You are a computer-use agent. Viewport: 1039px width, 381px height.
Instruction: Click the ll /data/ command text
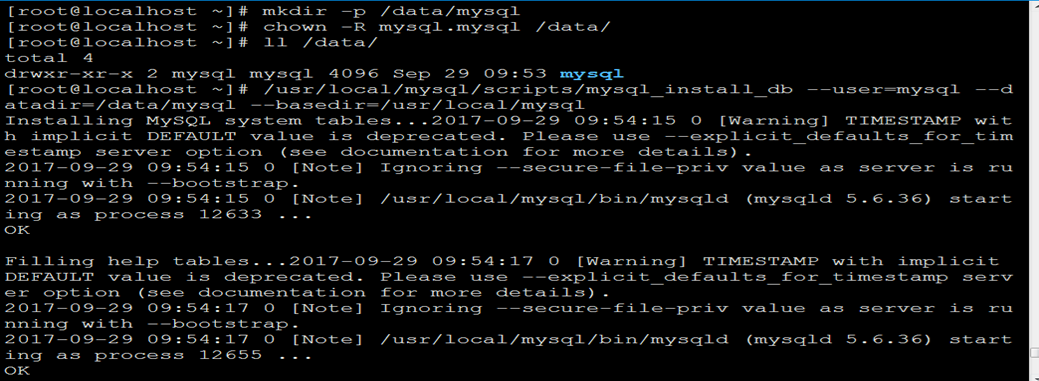320,43
